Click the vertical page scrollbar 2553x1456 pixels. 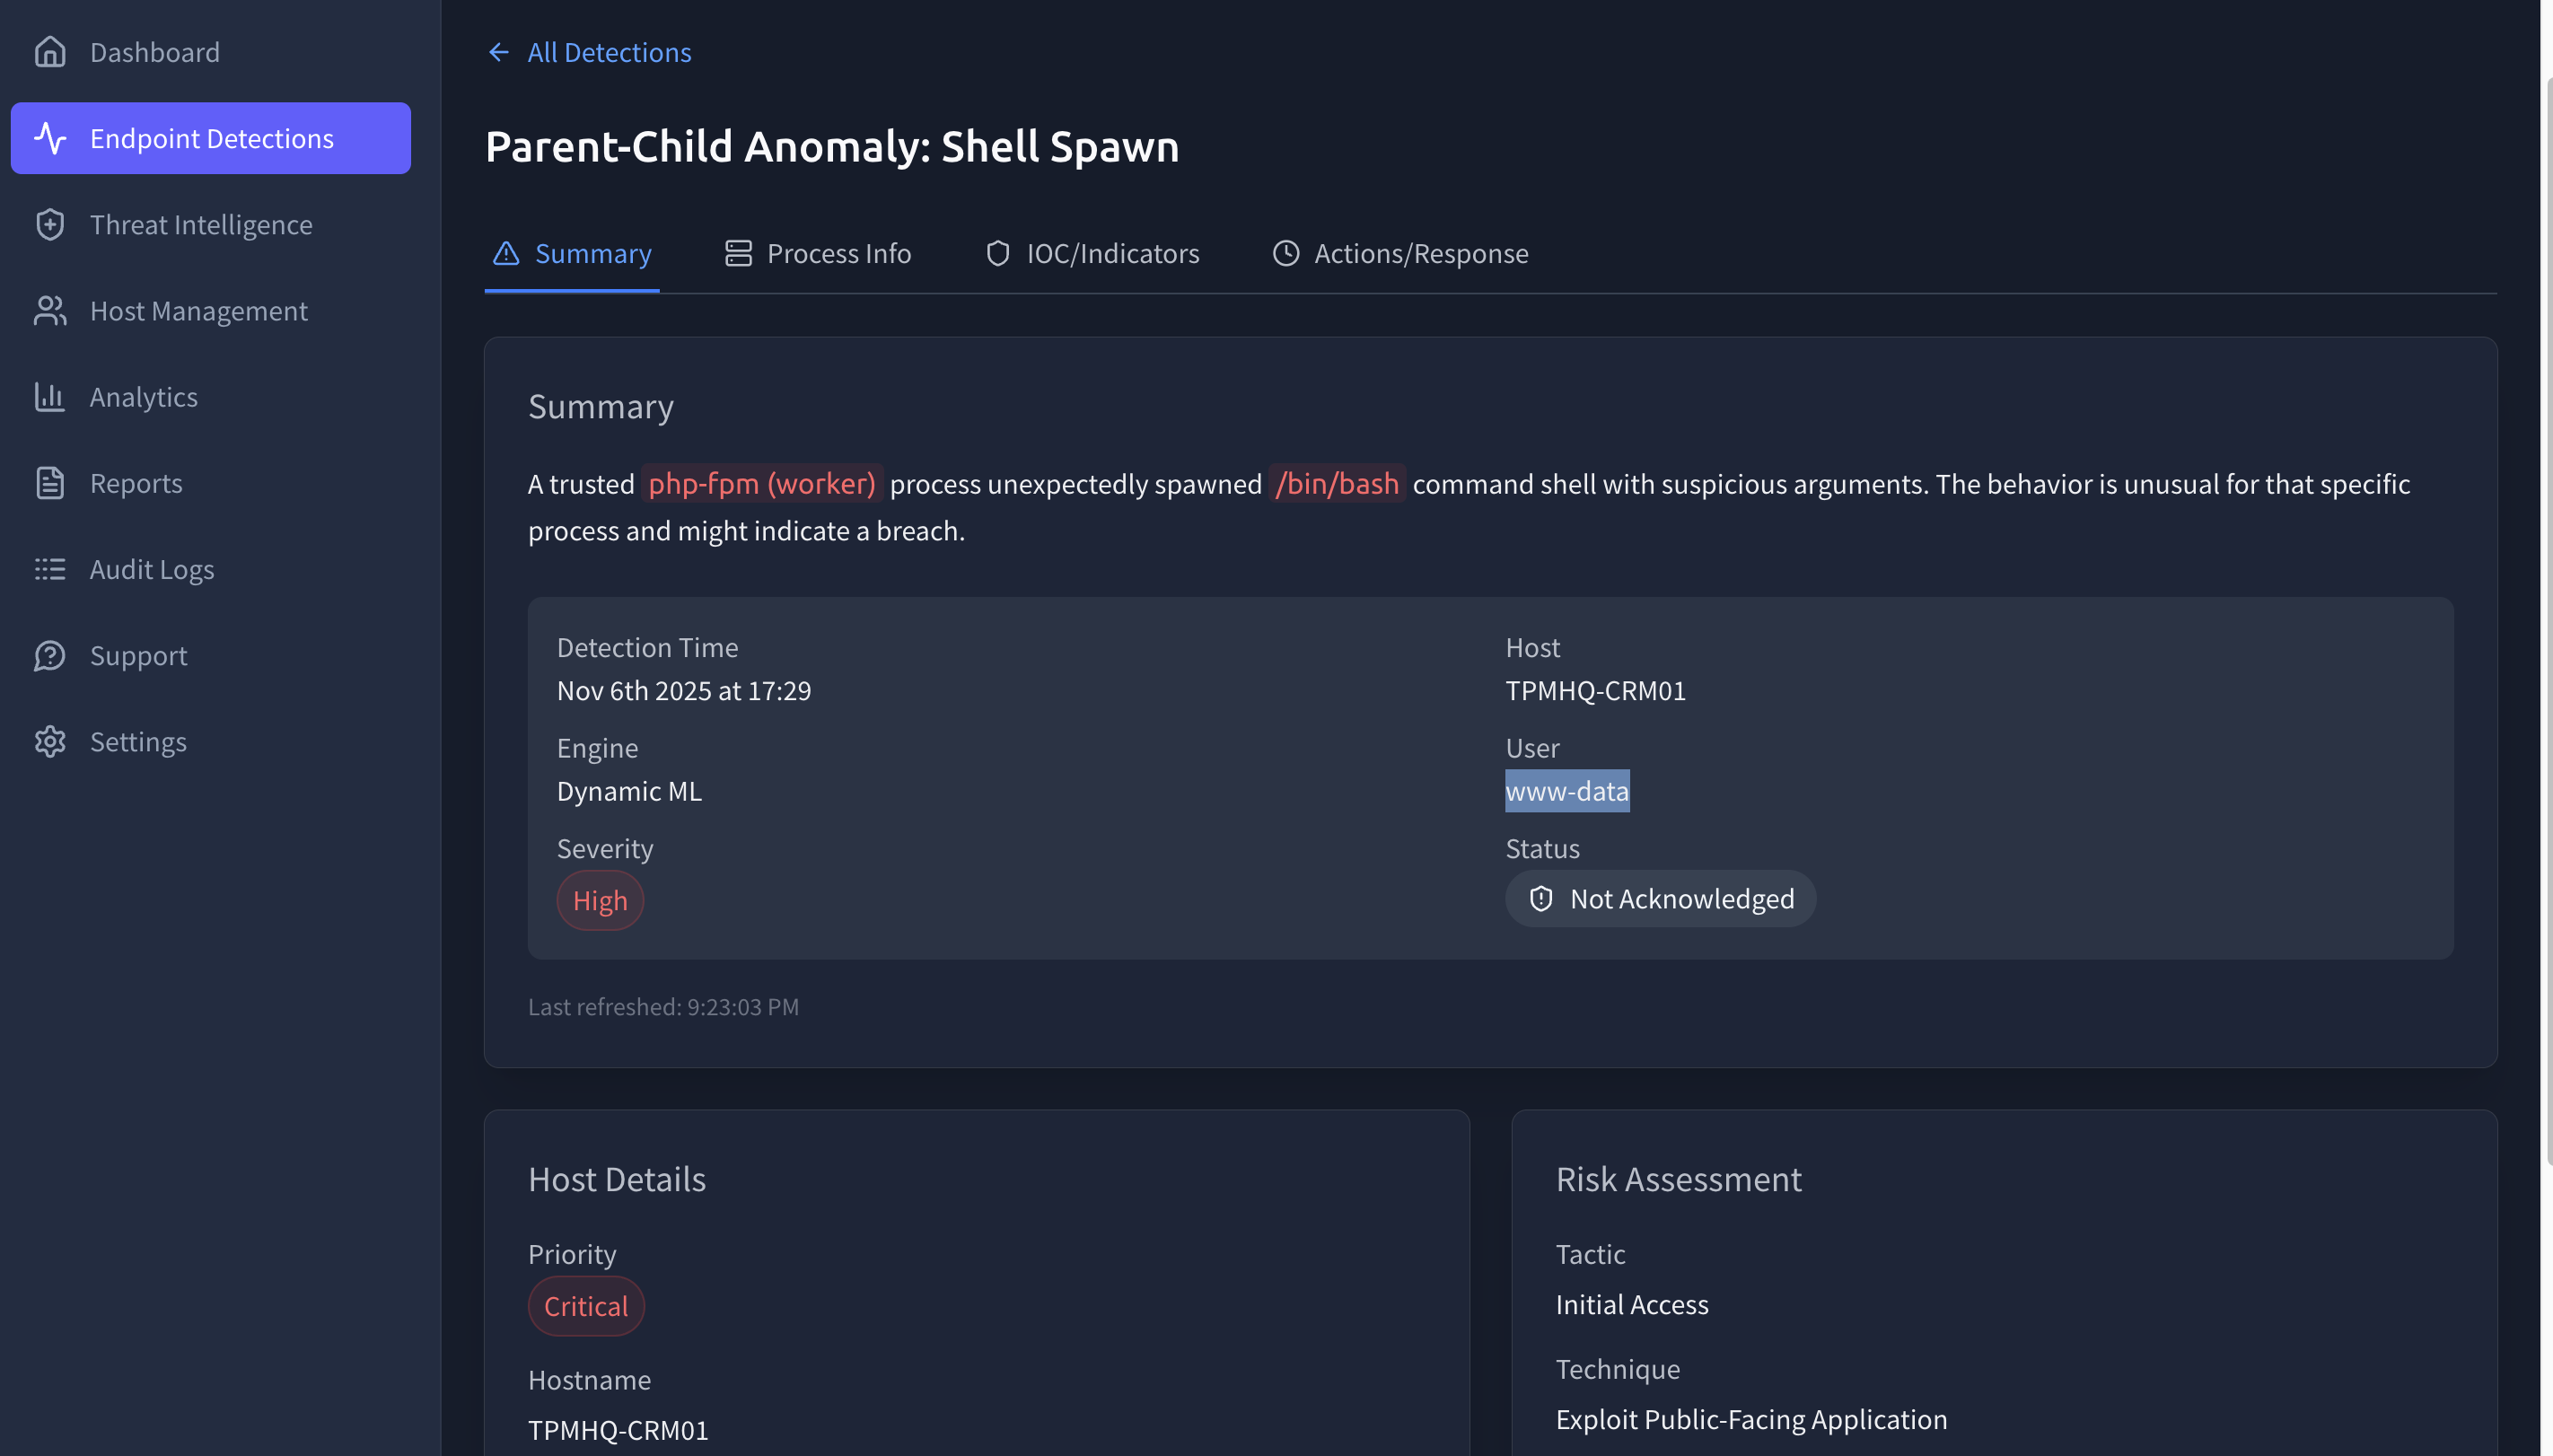coord(2547,620)
